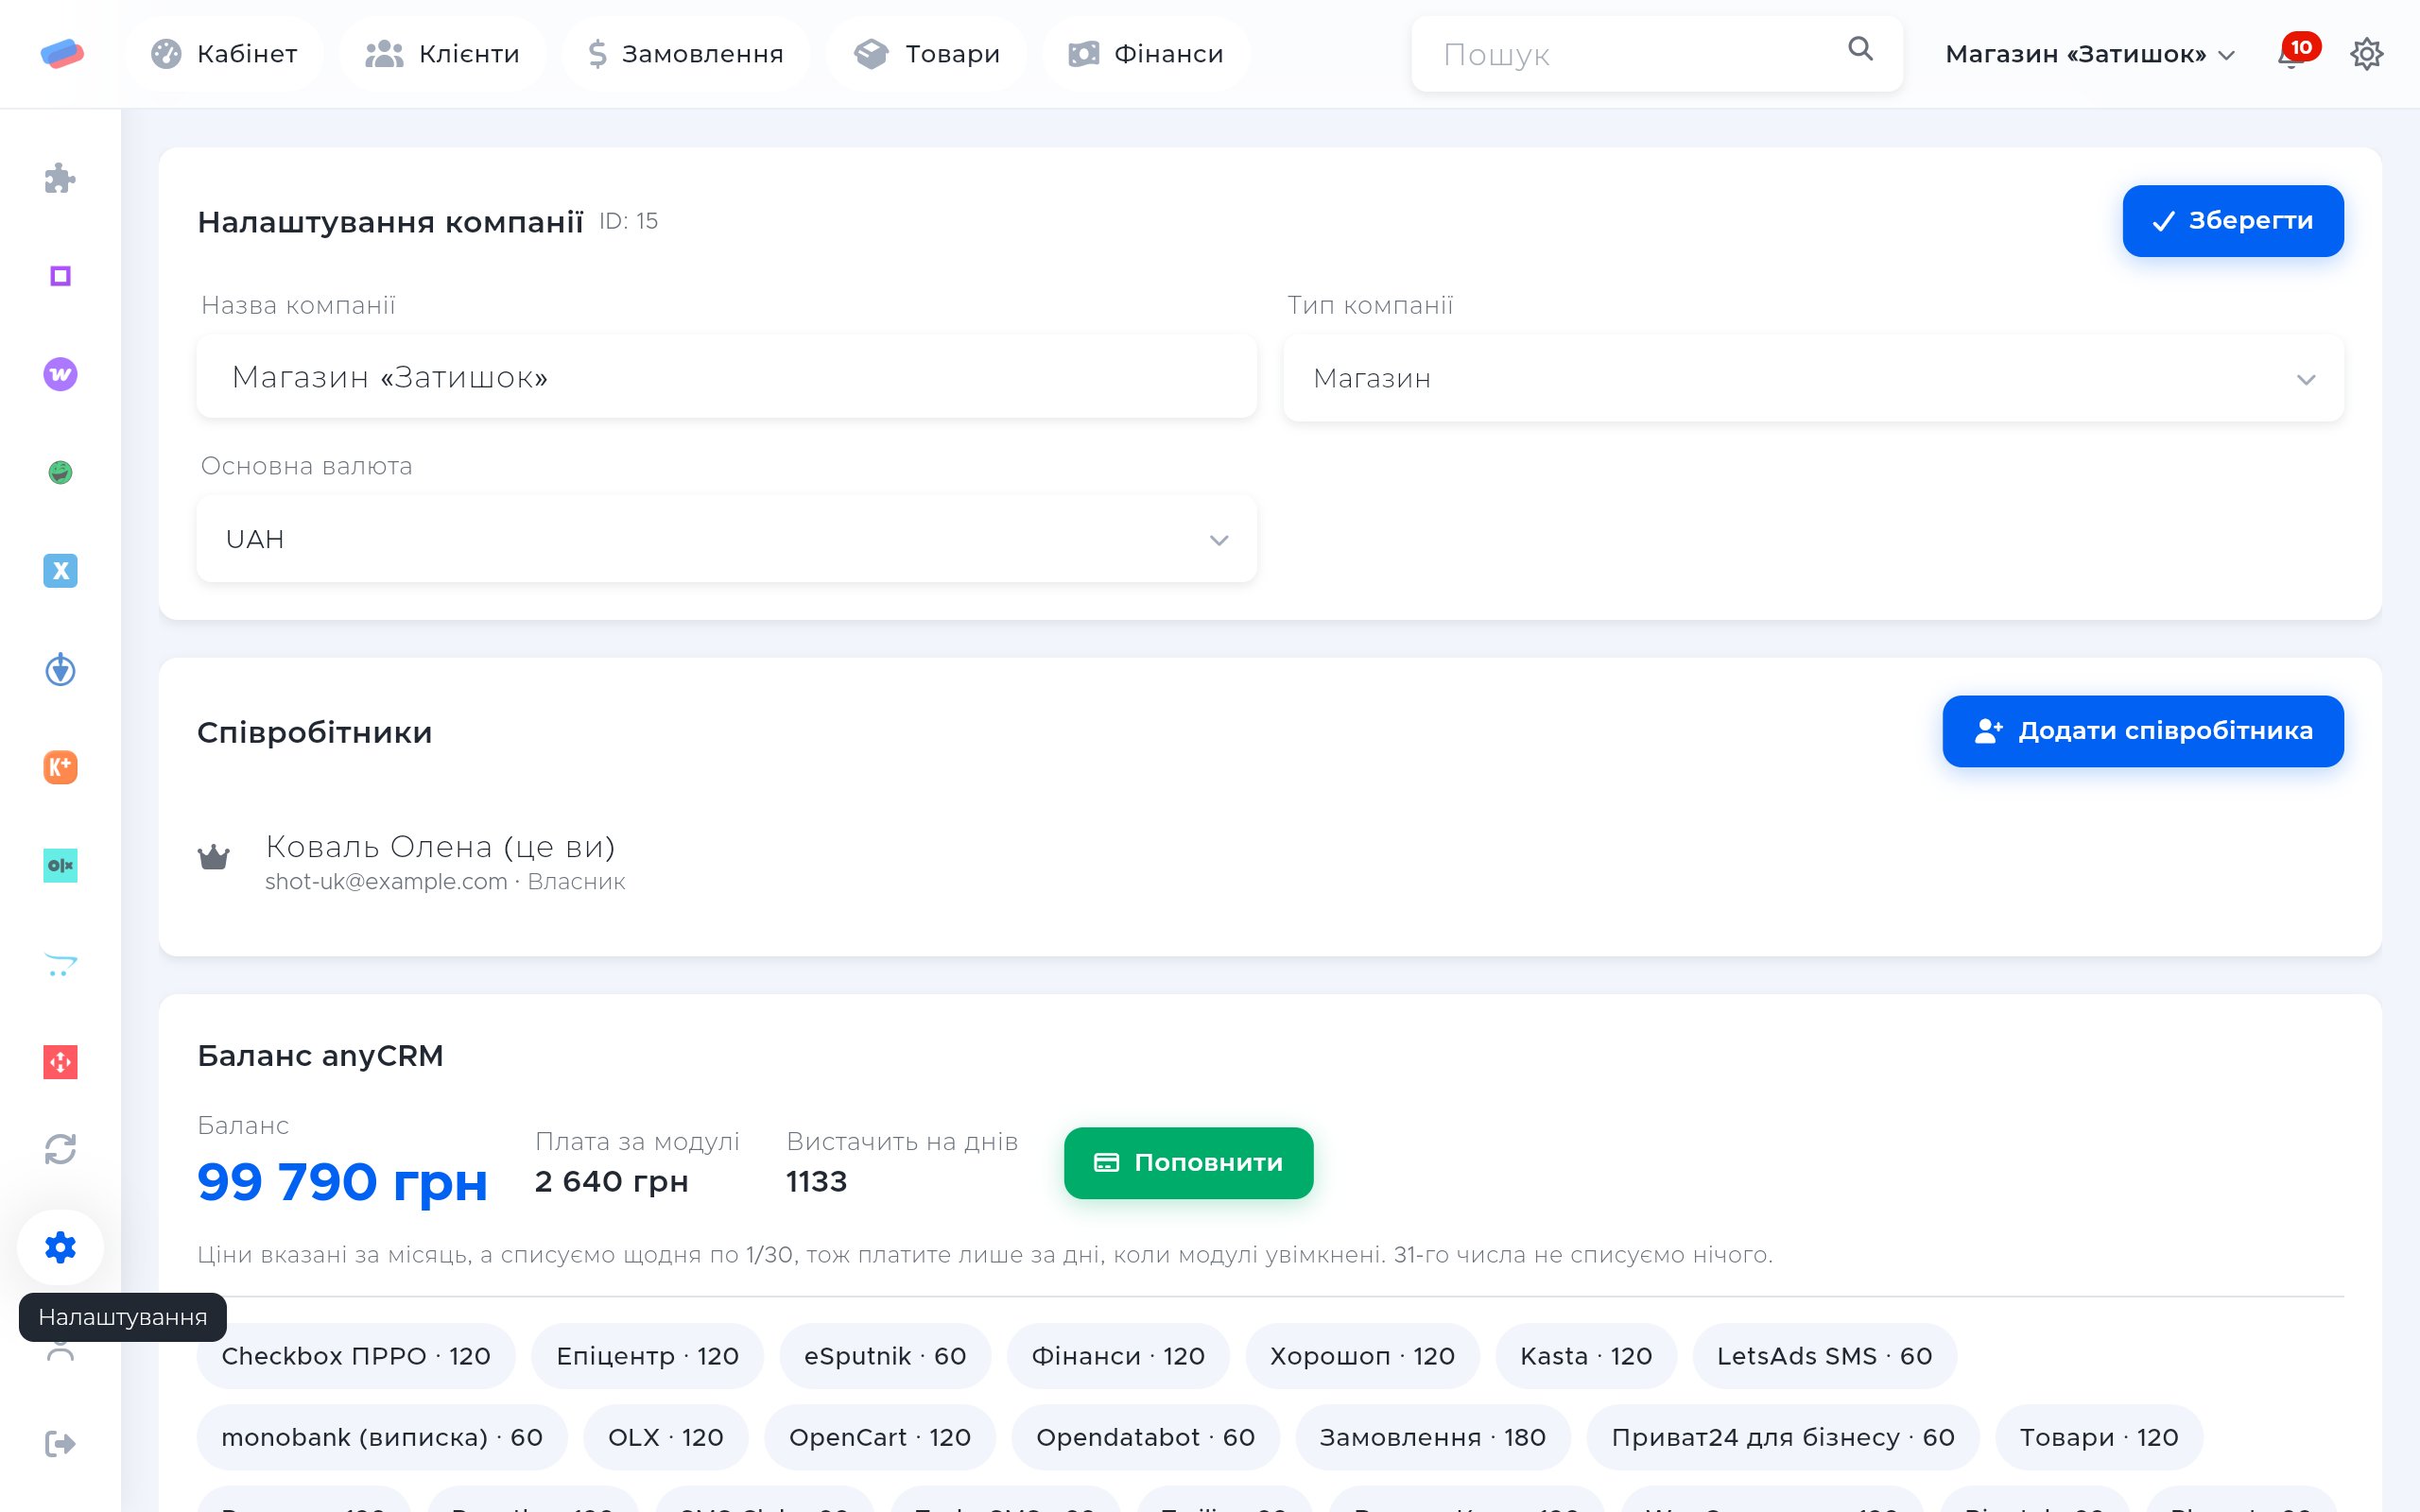Open the Фінанси menu item
Image resolution: width=2420 pixels, height=1512 pixels.
[x=1145, y=54]
